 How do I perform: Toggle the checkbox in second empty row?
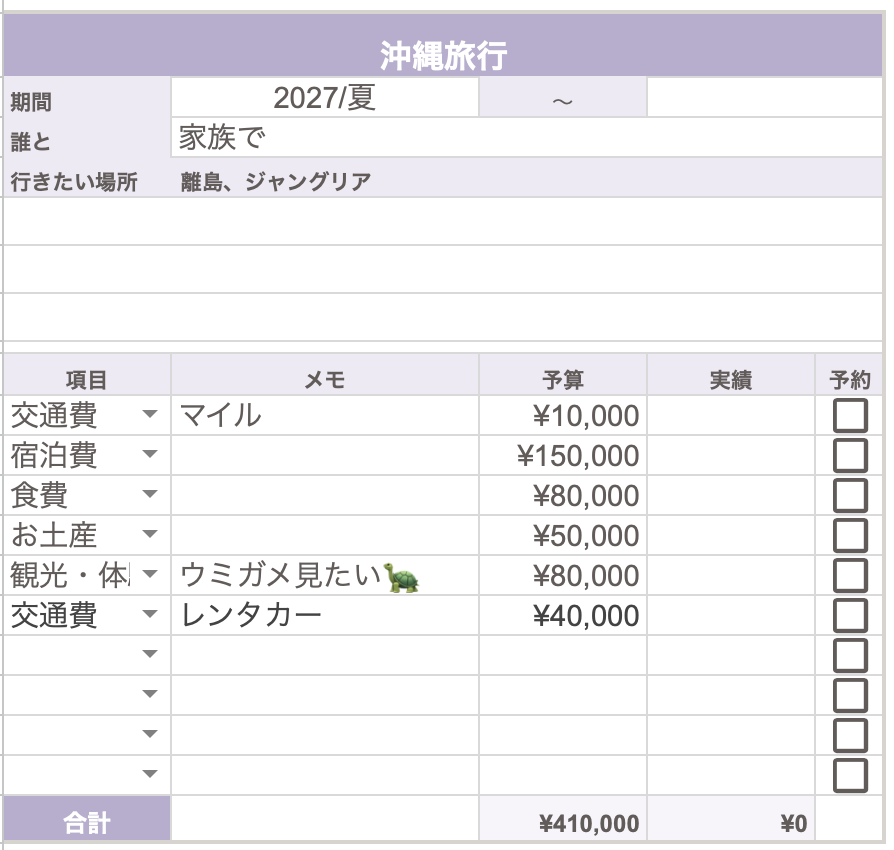pyautogui.click(x=850, y=695)
